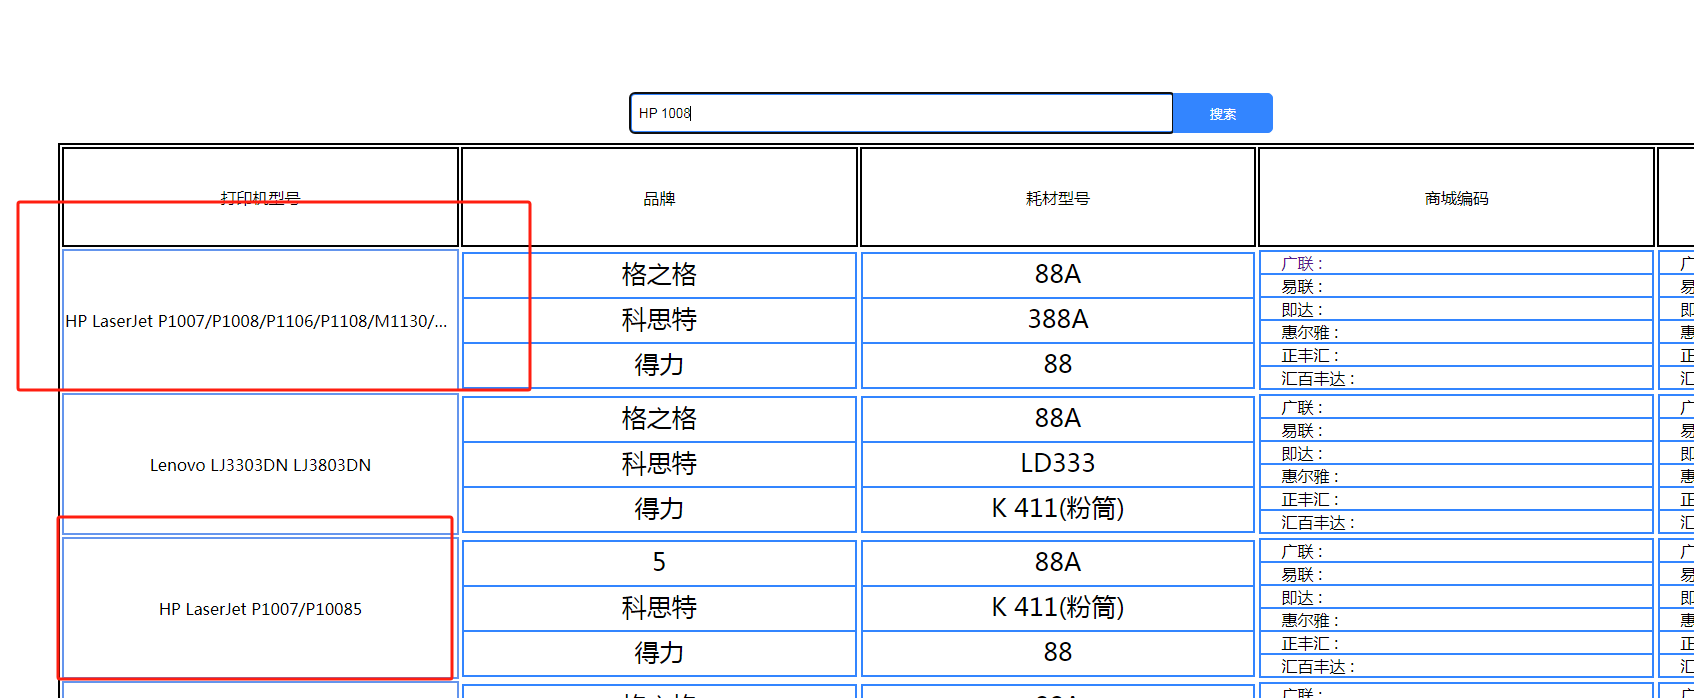Viewport: 1694px width, 698px height.
Task: Click 科思特 brand in the M1130 printer row
Action: coord(659,320)
